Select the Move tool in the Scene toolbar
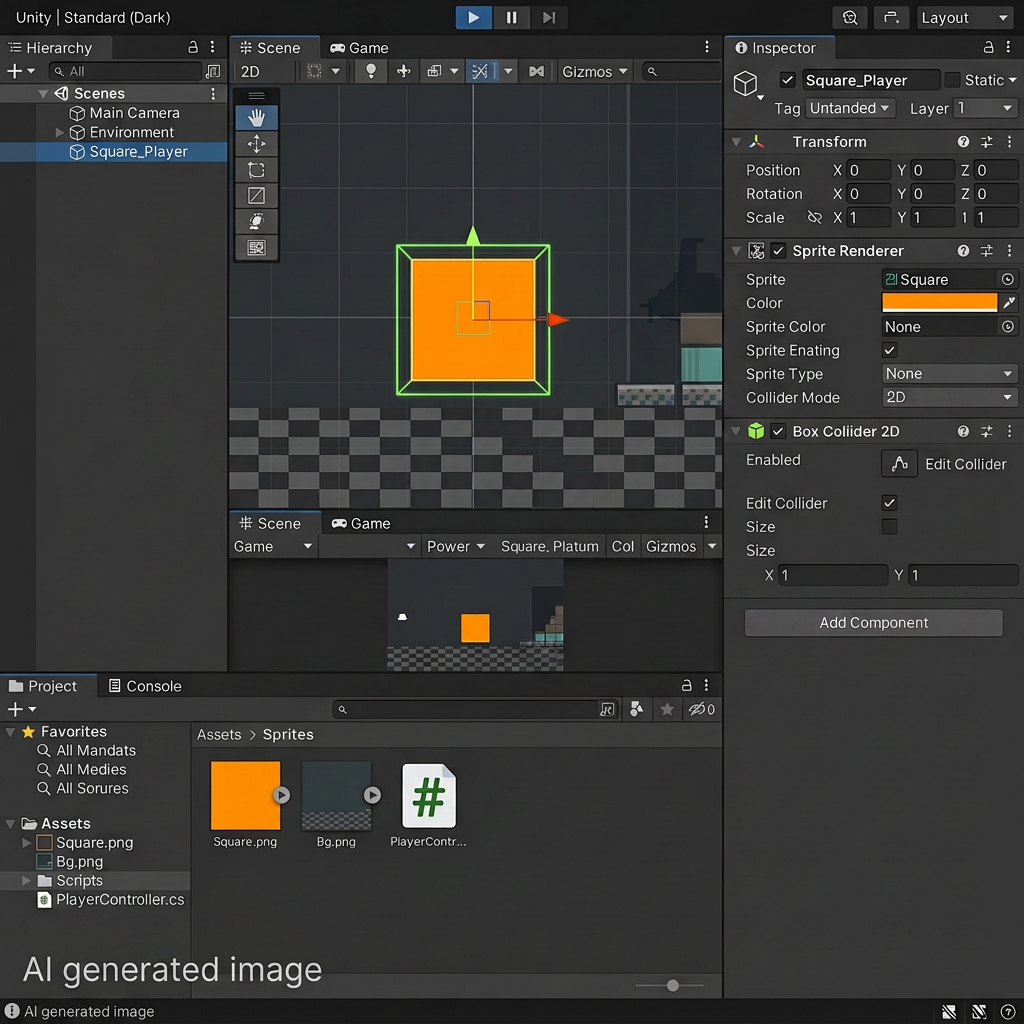The image size is (1024, 1024). pyautogui.click(x=256, y=144)
